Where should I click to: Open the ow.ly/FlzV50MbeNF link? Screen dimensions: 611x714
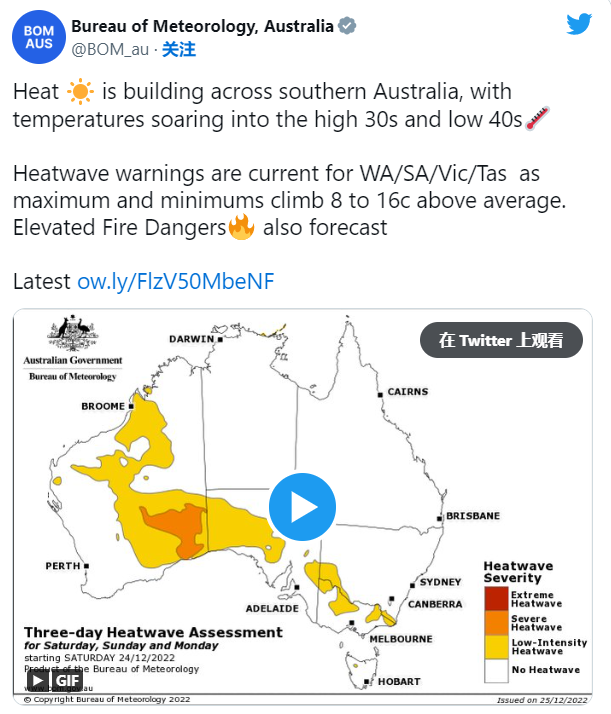tap(175, 281)
